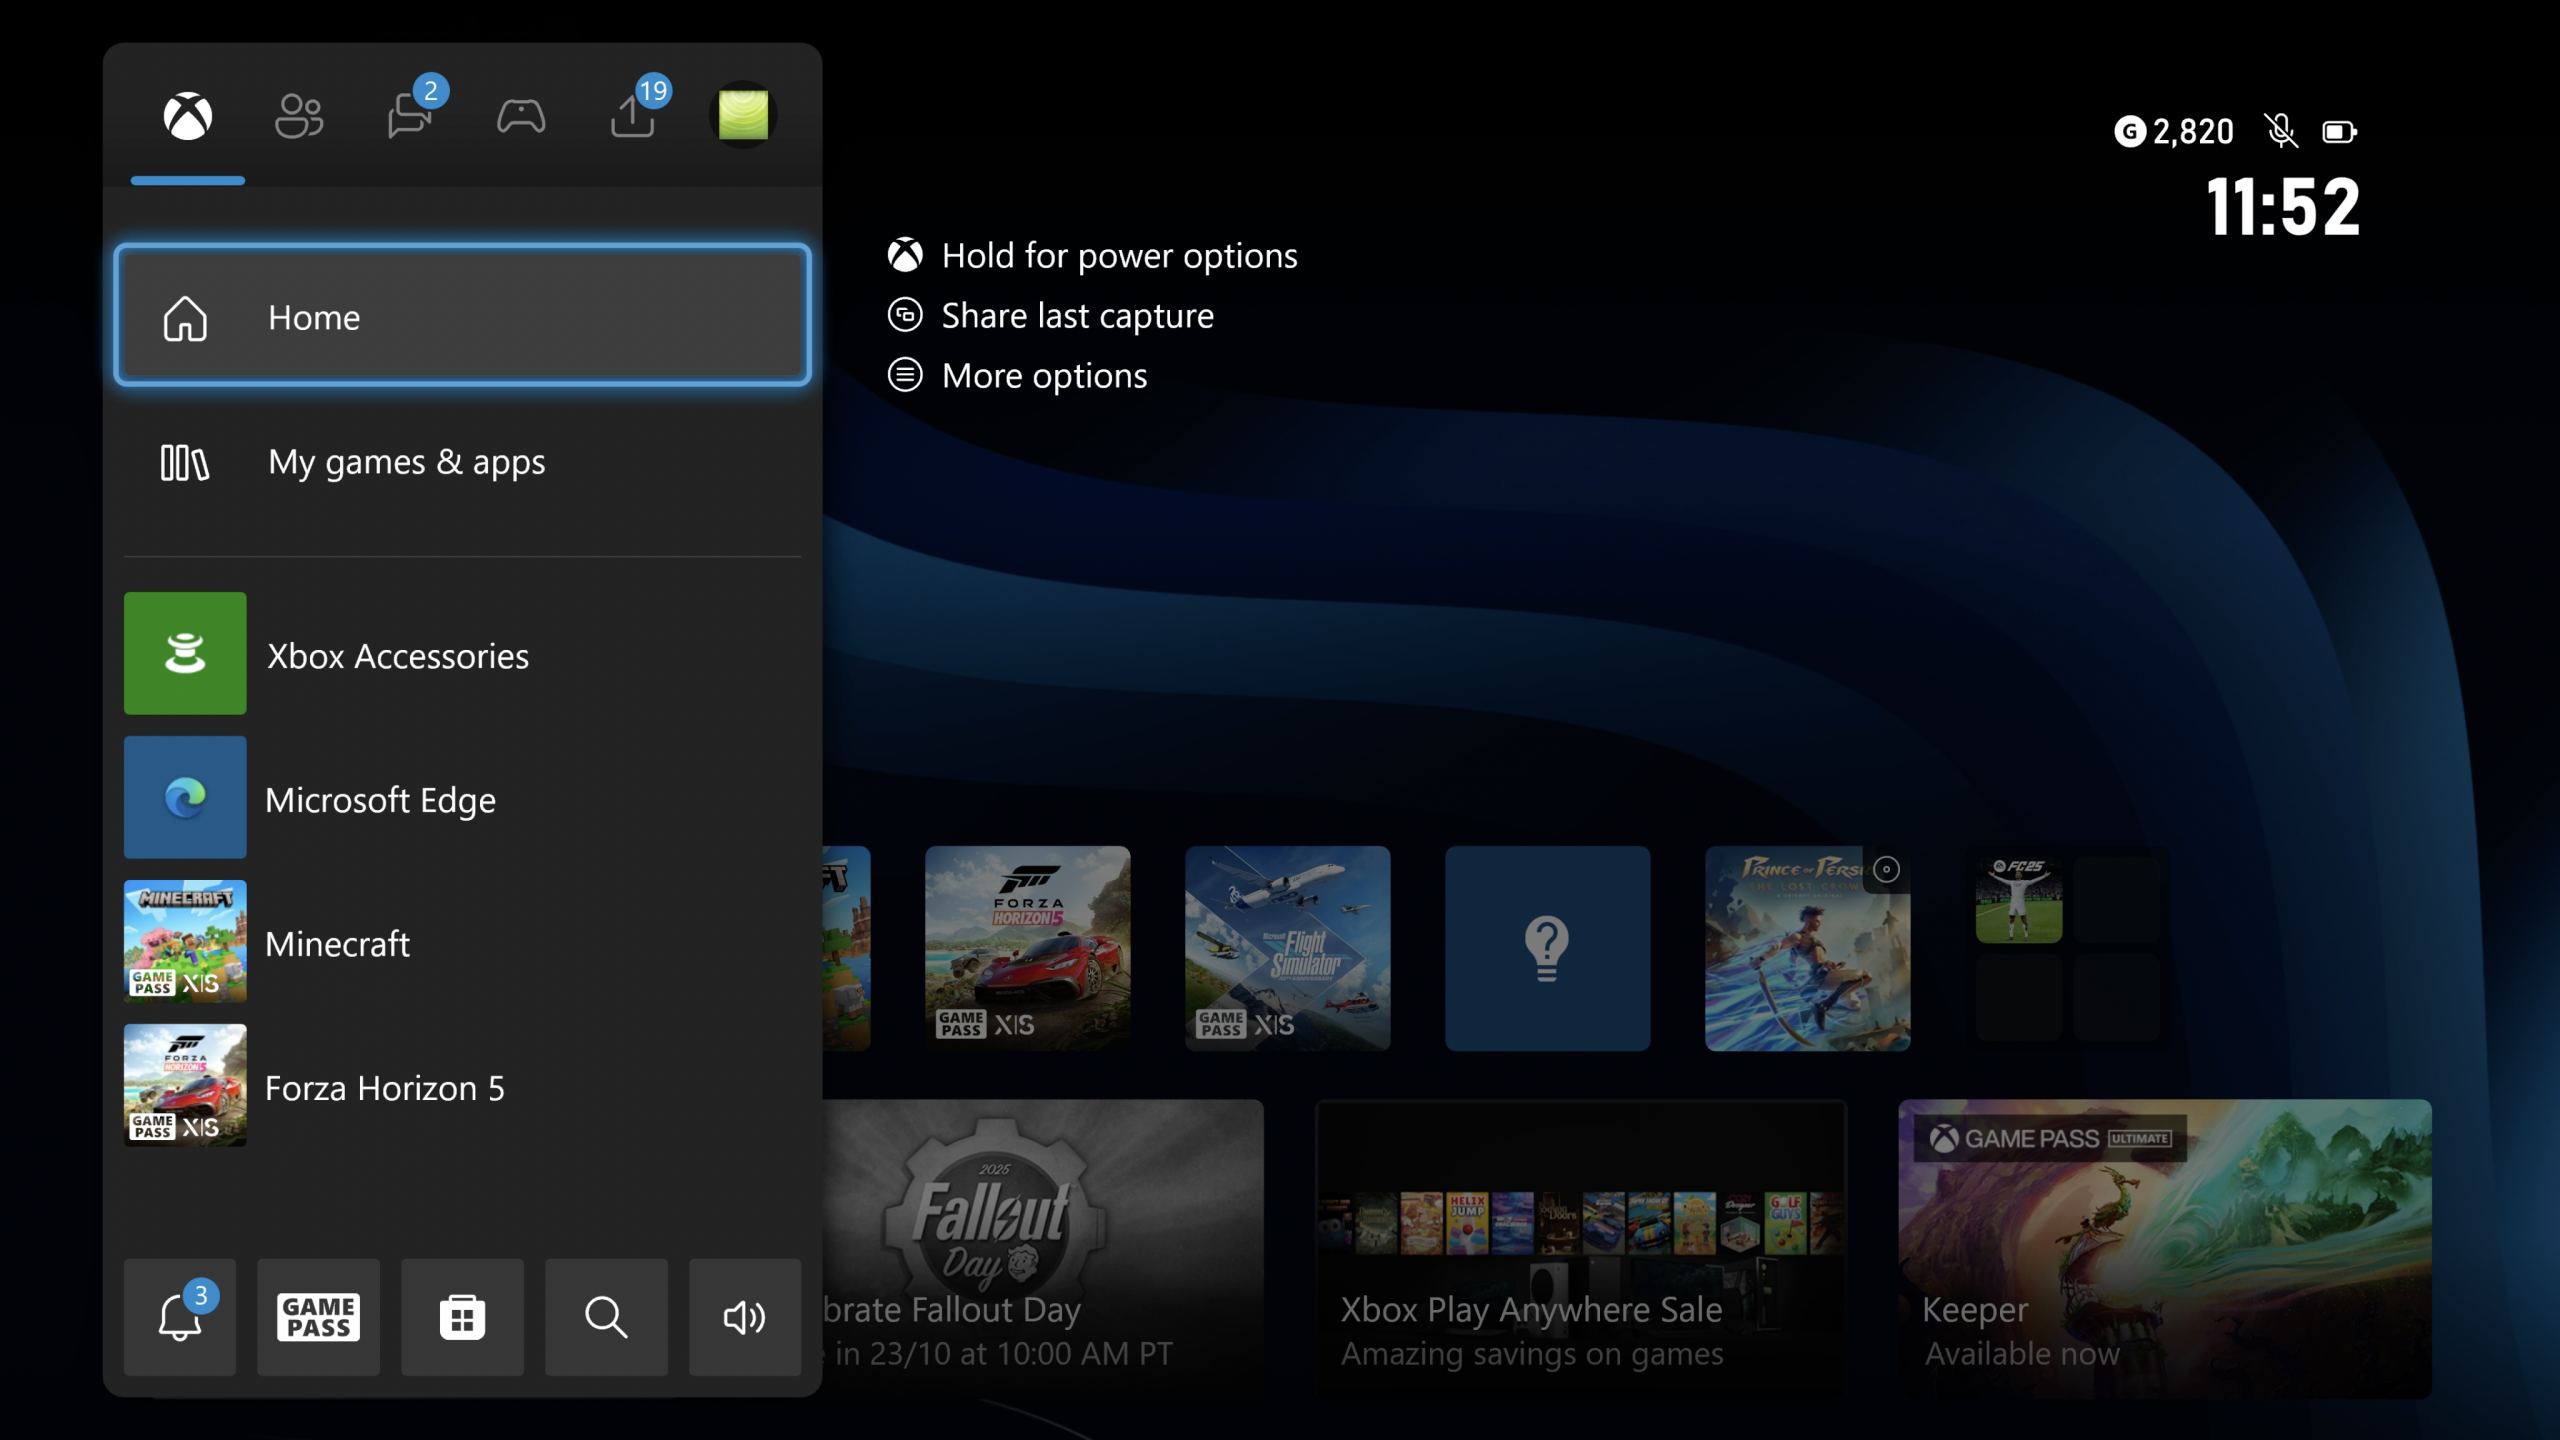Click Game Pass badge on Forza dashboard tile
Viewport: 2560px width, 1440px height.
point(962,1024)
